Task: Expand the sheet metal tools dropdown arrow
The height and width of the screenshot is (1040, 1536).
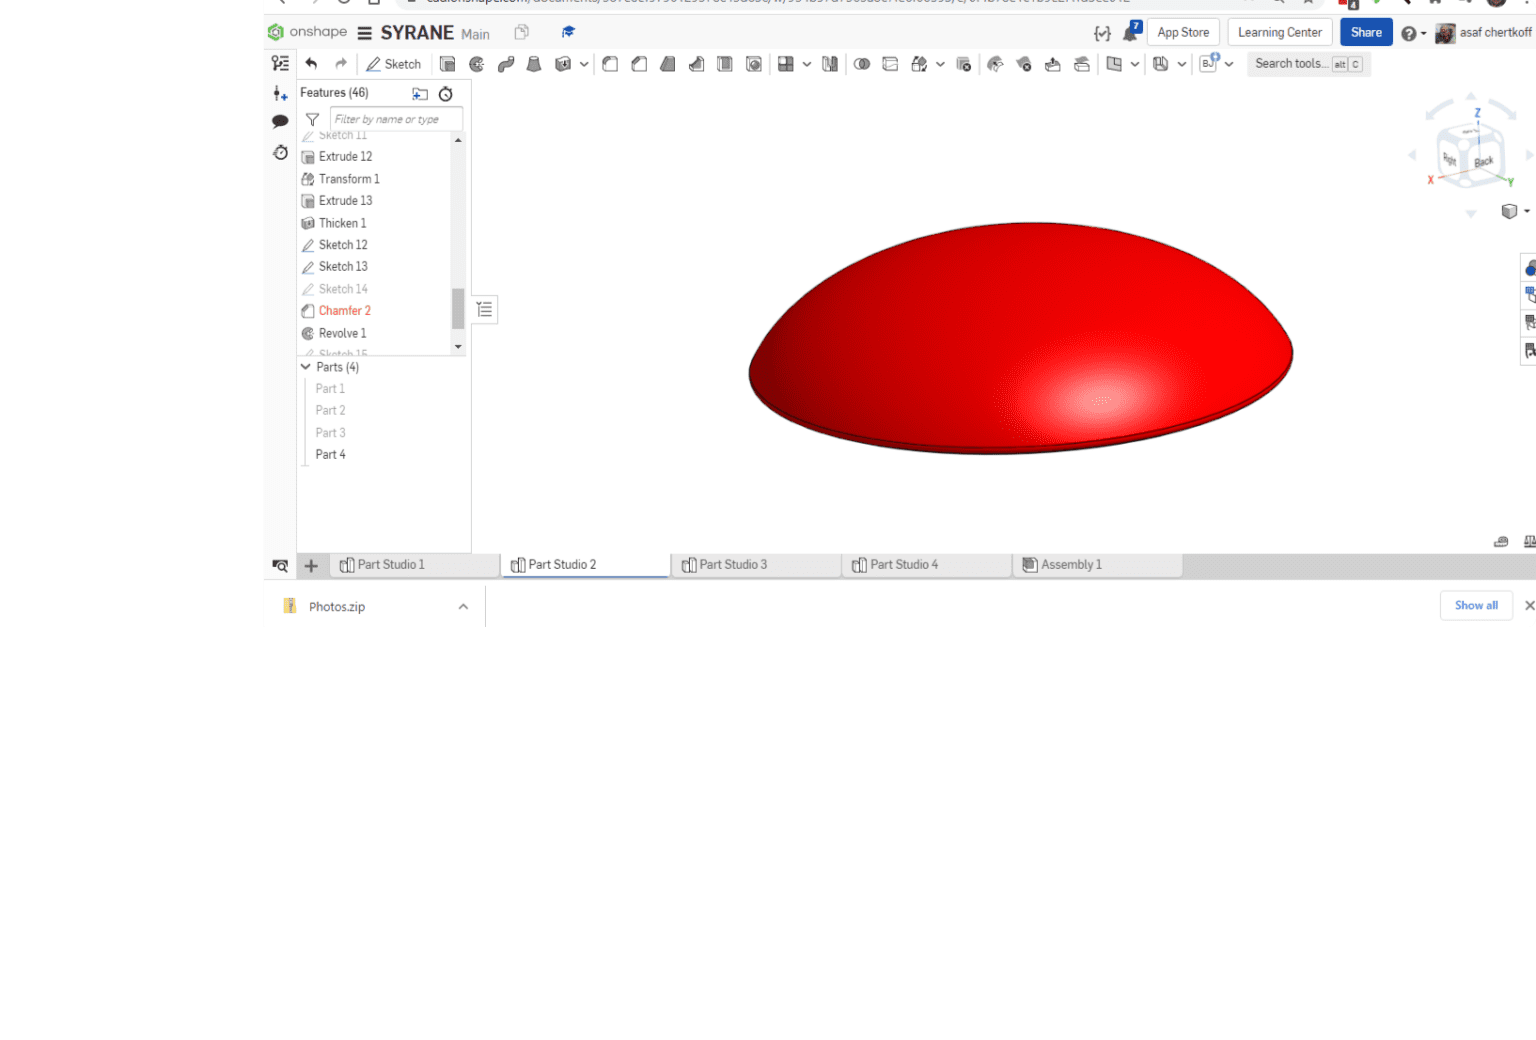Action: coord(1182,64)
